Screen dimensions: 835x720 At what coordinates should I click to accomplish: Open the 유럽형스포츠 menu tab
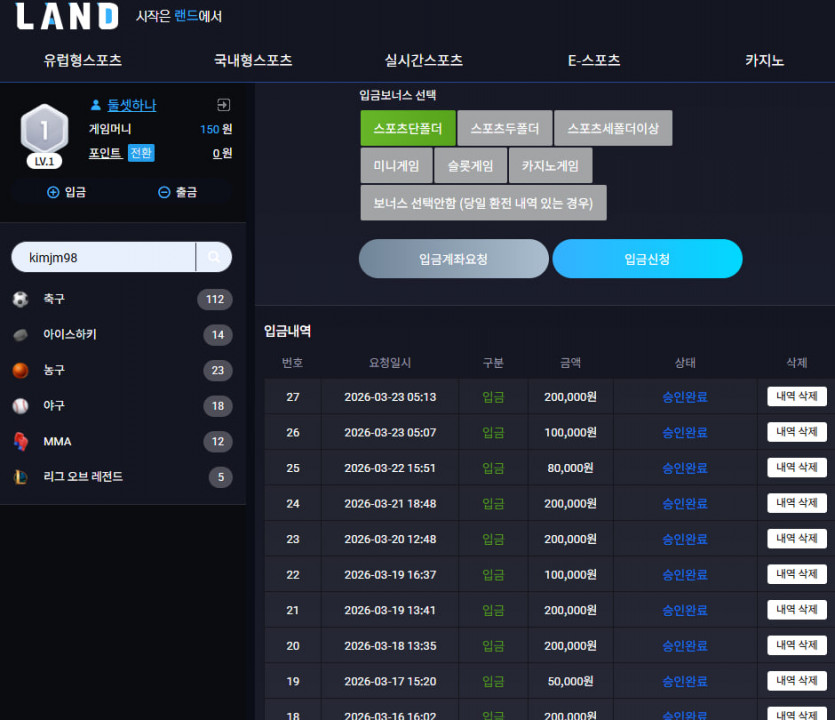[x=83, y=60]
